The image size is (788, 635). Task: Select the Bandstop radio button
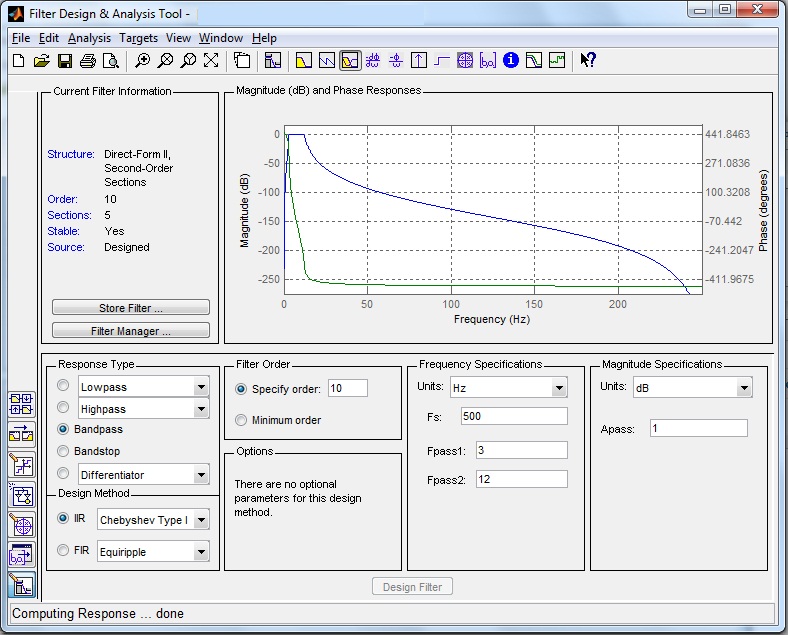(64, 452)
